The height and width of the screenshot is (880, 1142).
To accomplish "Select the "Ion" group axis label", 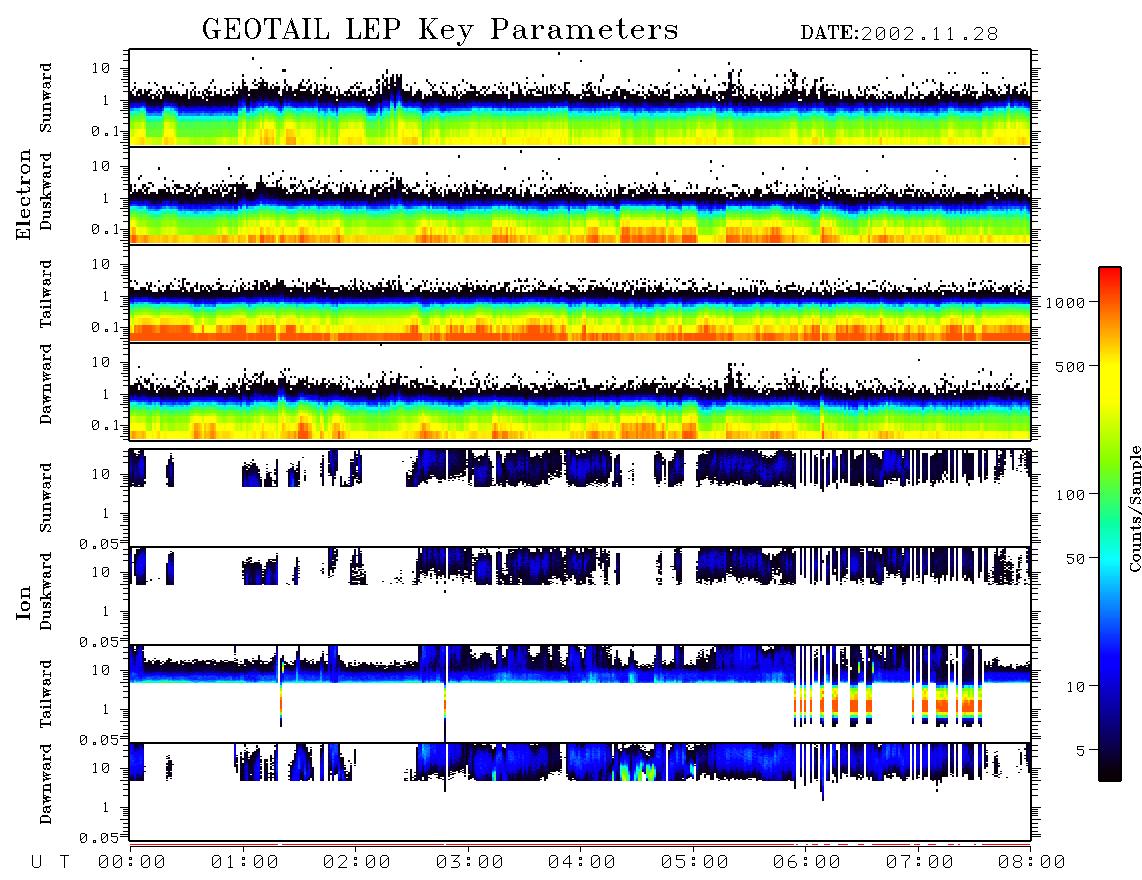I will tap(23, 603).
